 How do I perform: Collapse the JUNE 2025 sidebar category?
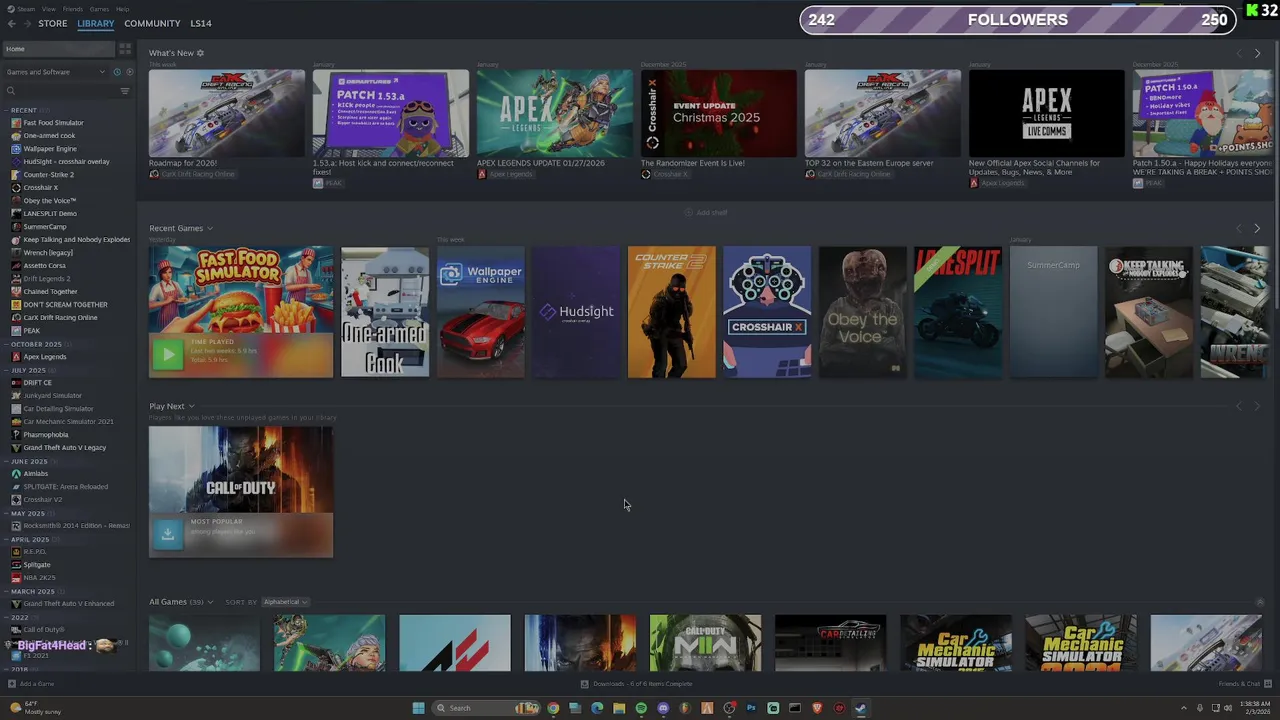[x=6, y=461]
